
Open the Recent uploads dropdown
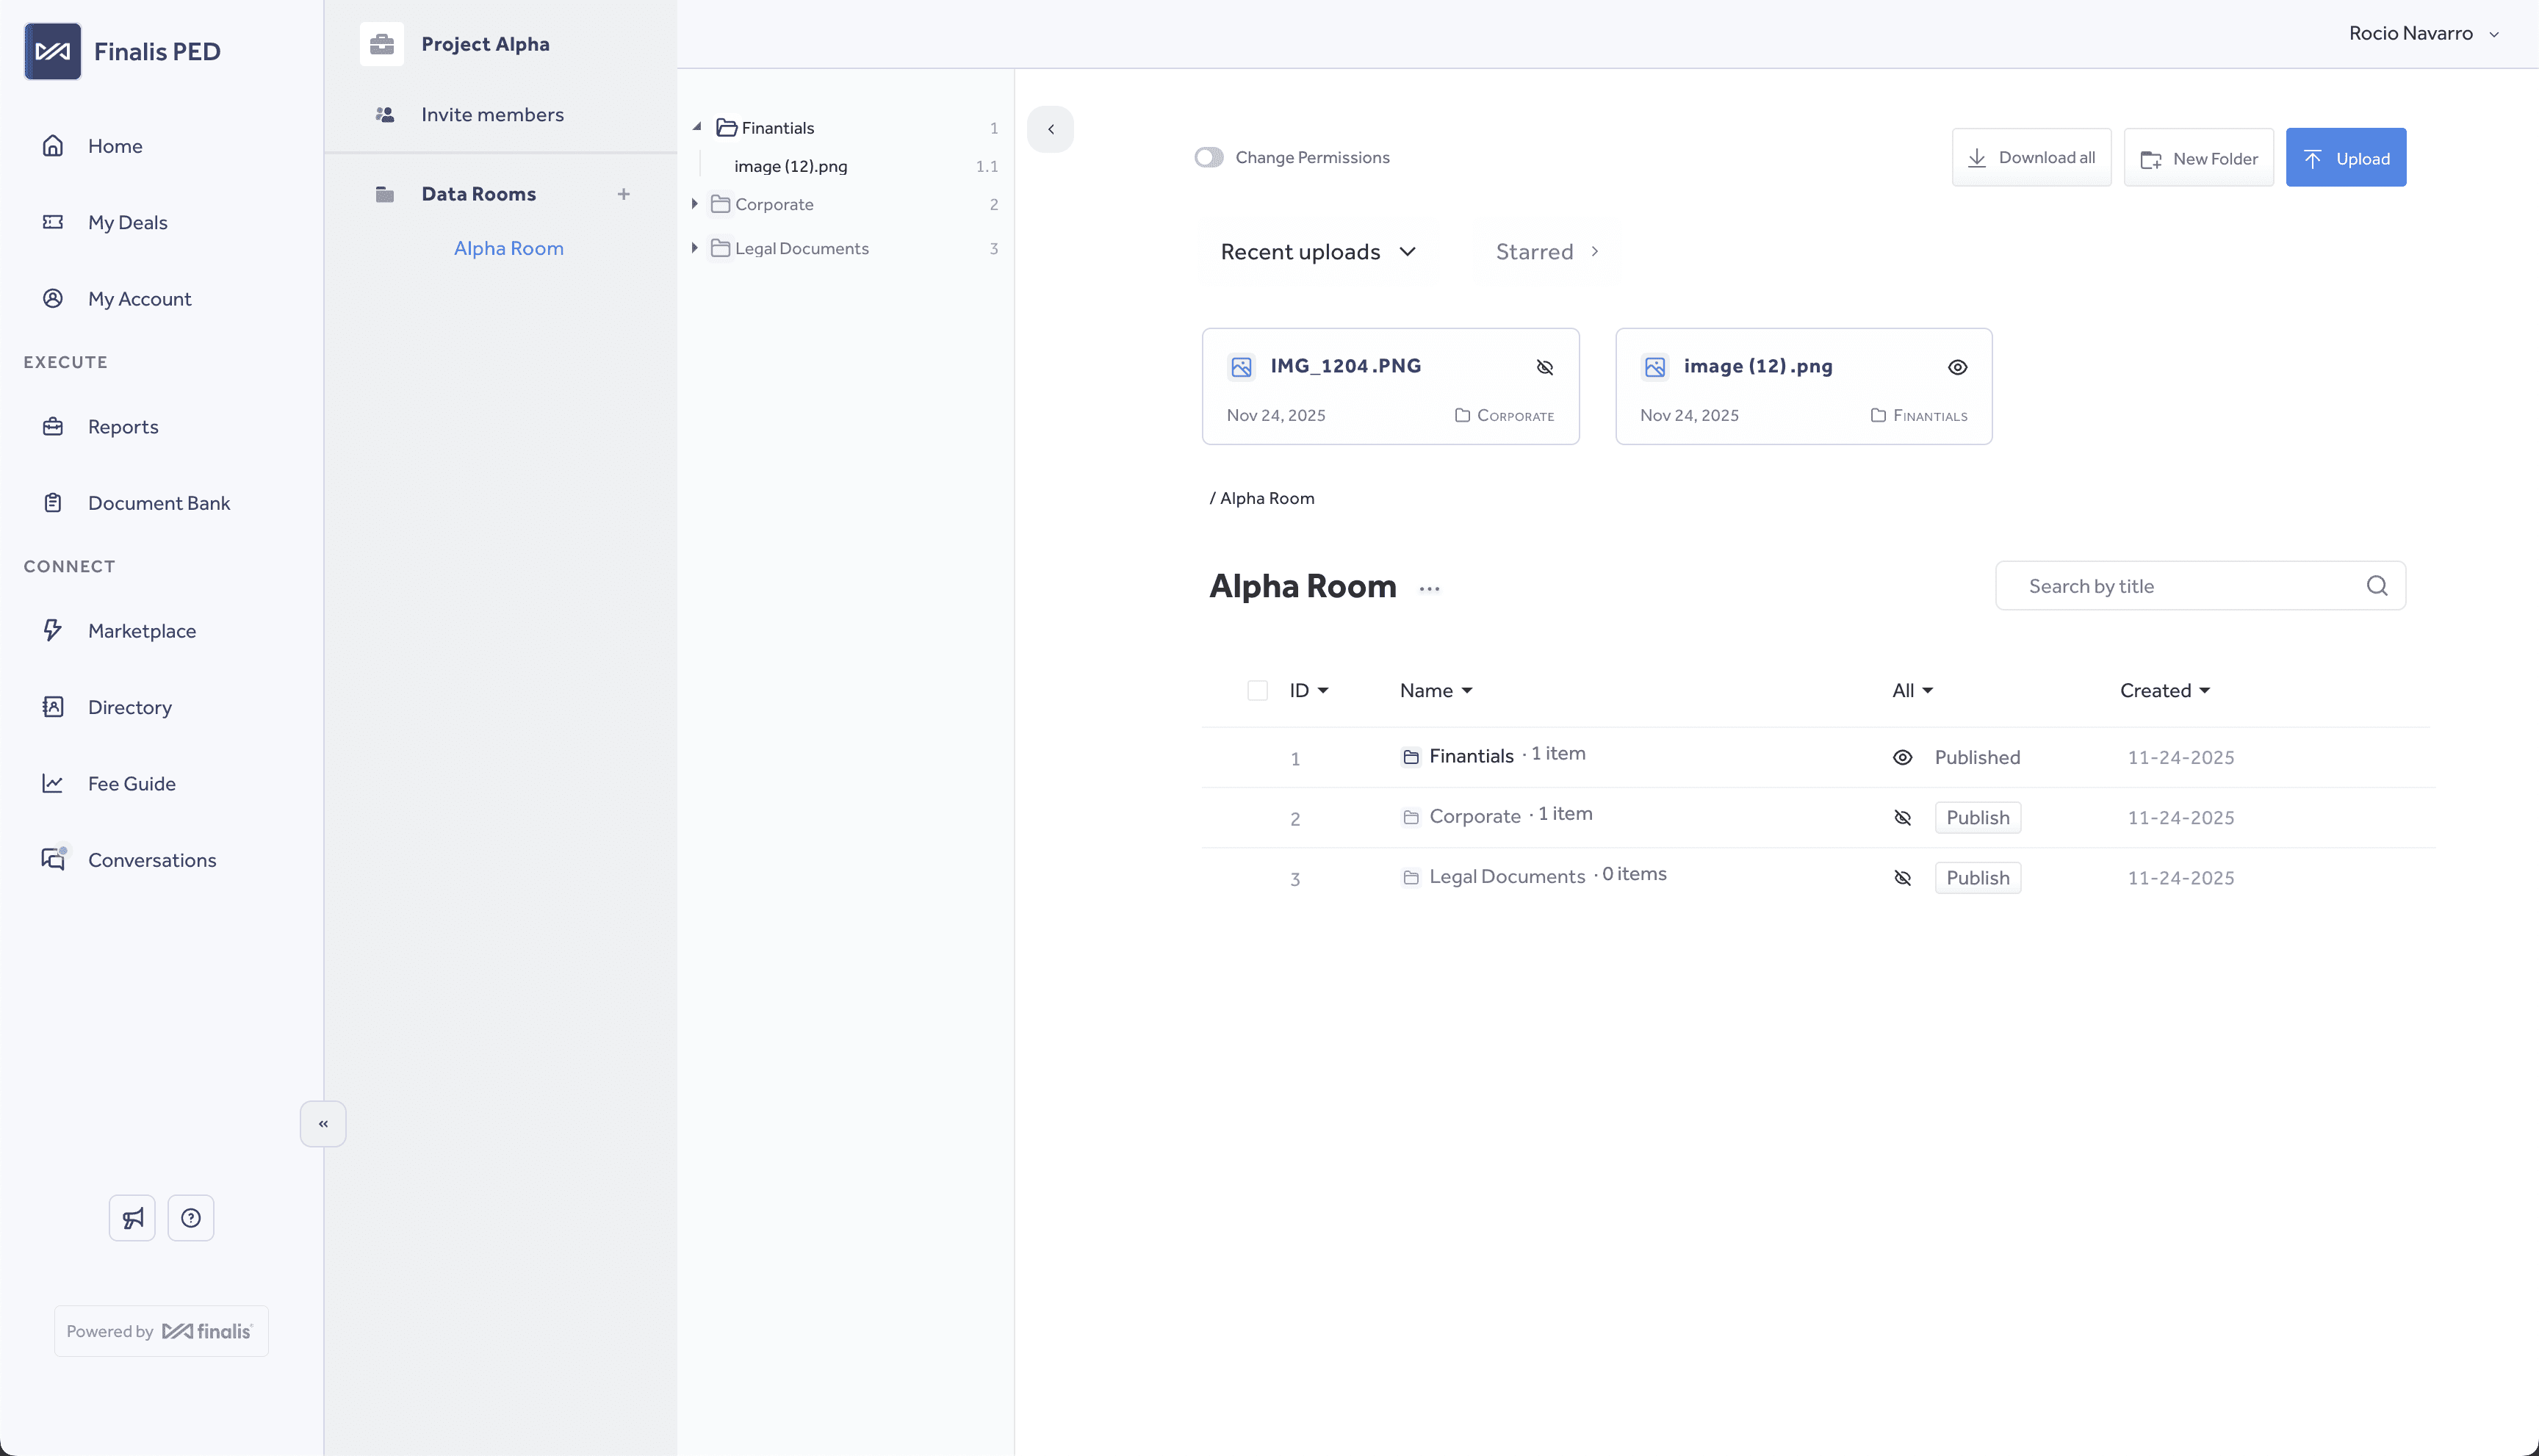(x=1318, y=252)
